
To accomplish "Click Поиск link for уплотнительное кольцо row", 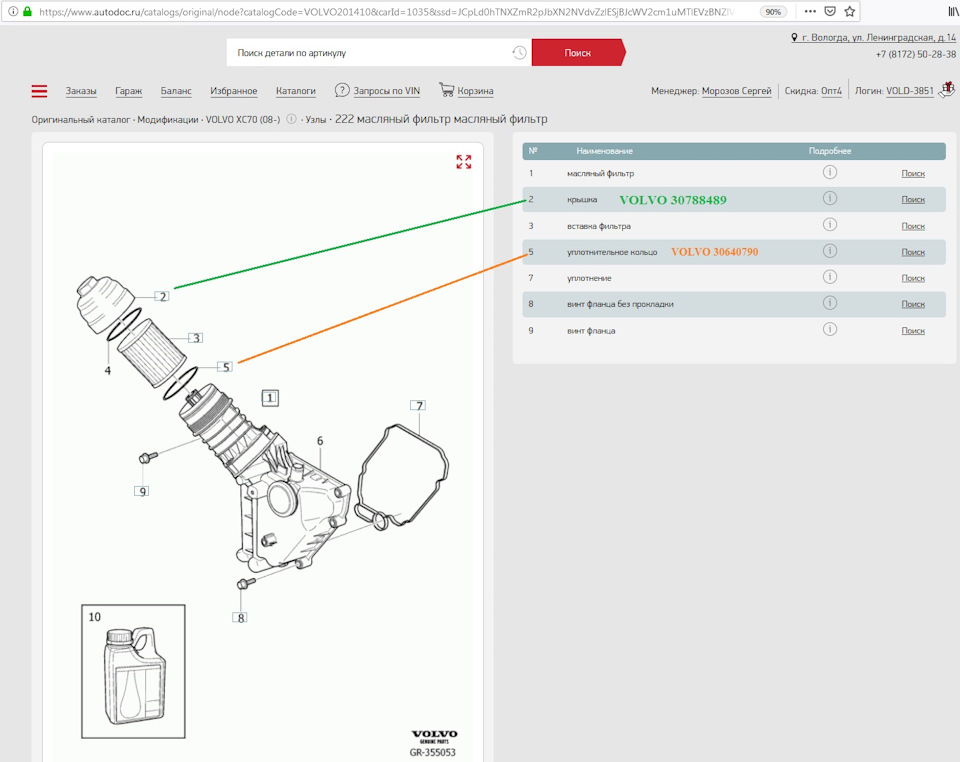I will [x=913, y=252].
